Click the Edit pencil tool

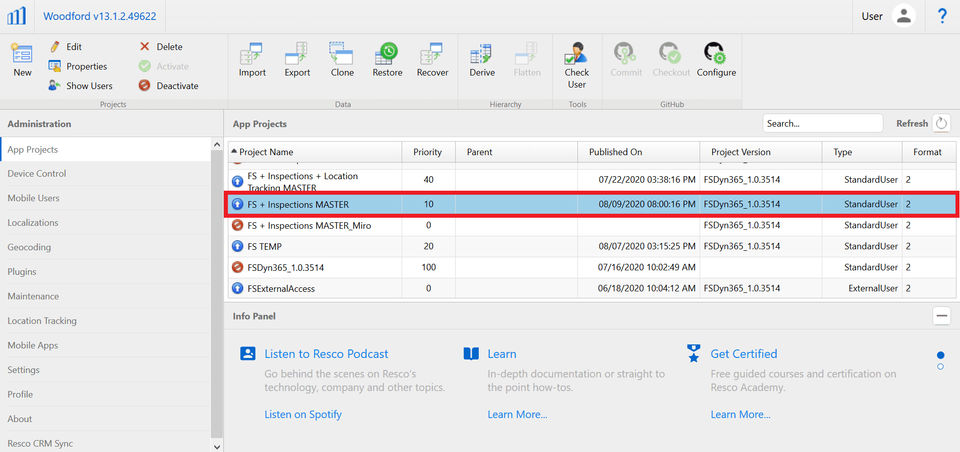[55, 47]
